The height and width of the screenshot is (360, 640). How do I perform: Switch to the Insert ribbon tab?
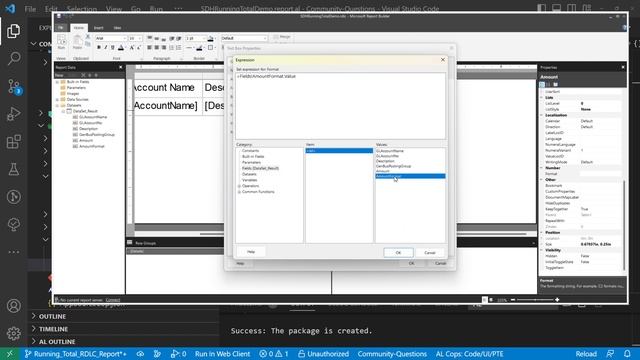(x=98, y=28)
